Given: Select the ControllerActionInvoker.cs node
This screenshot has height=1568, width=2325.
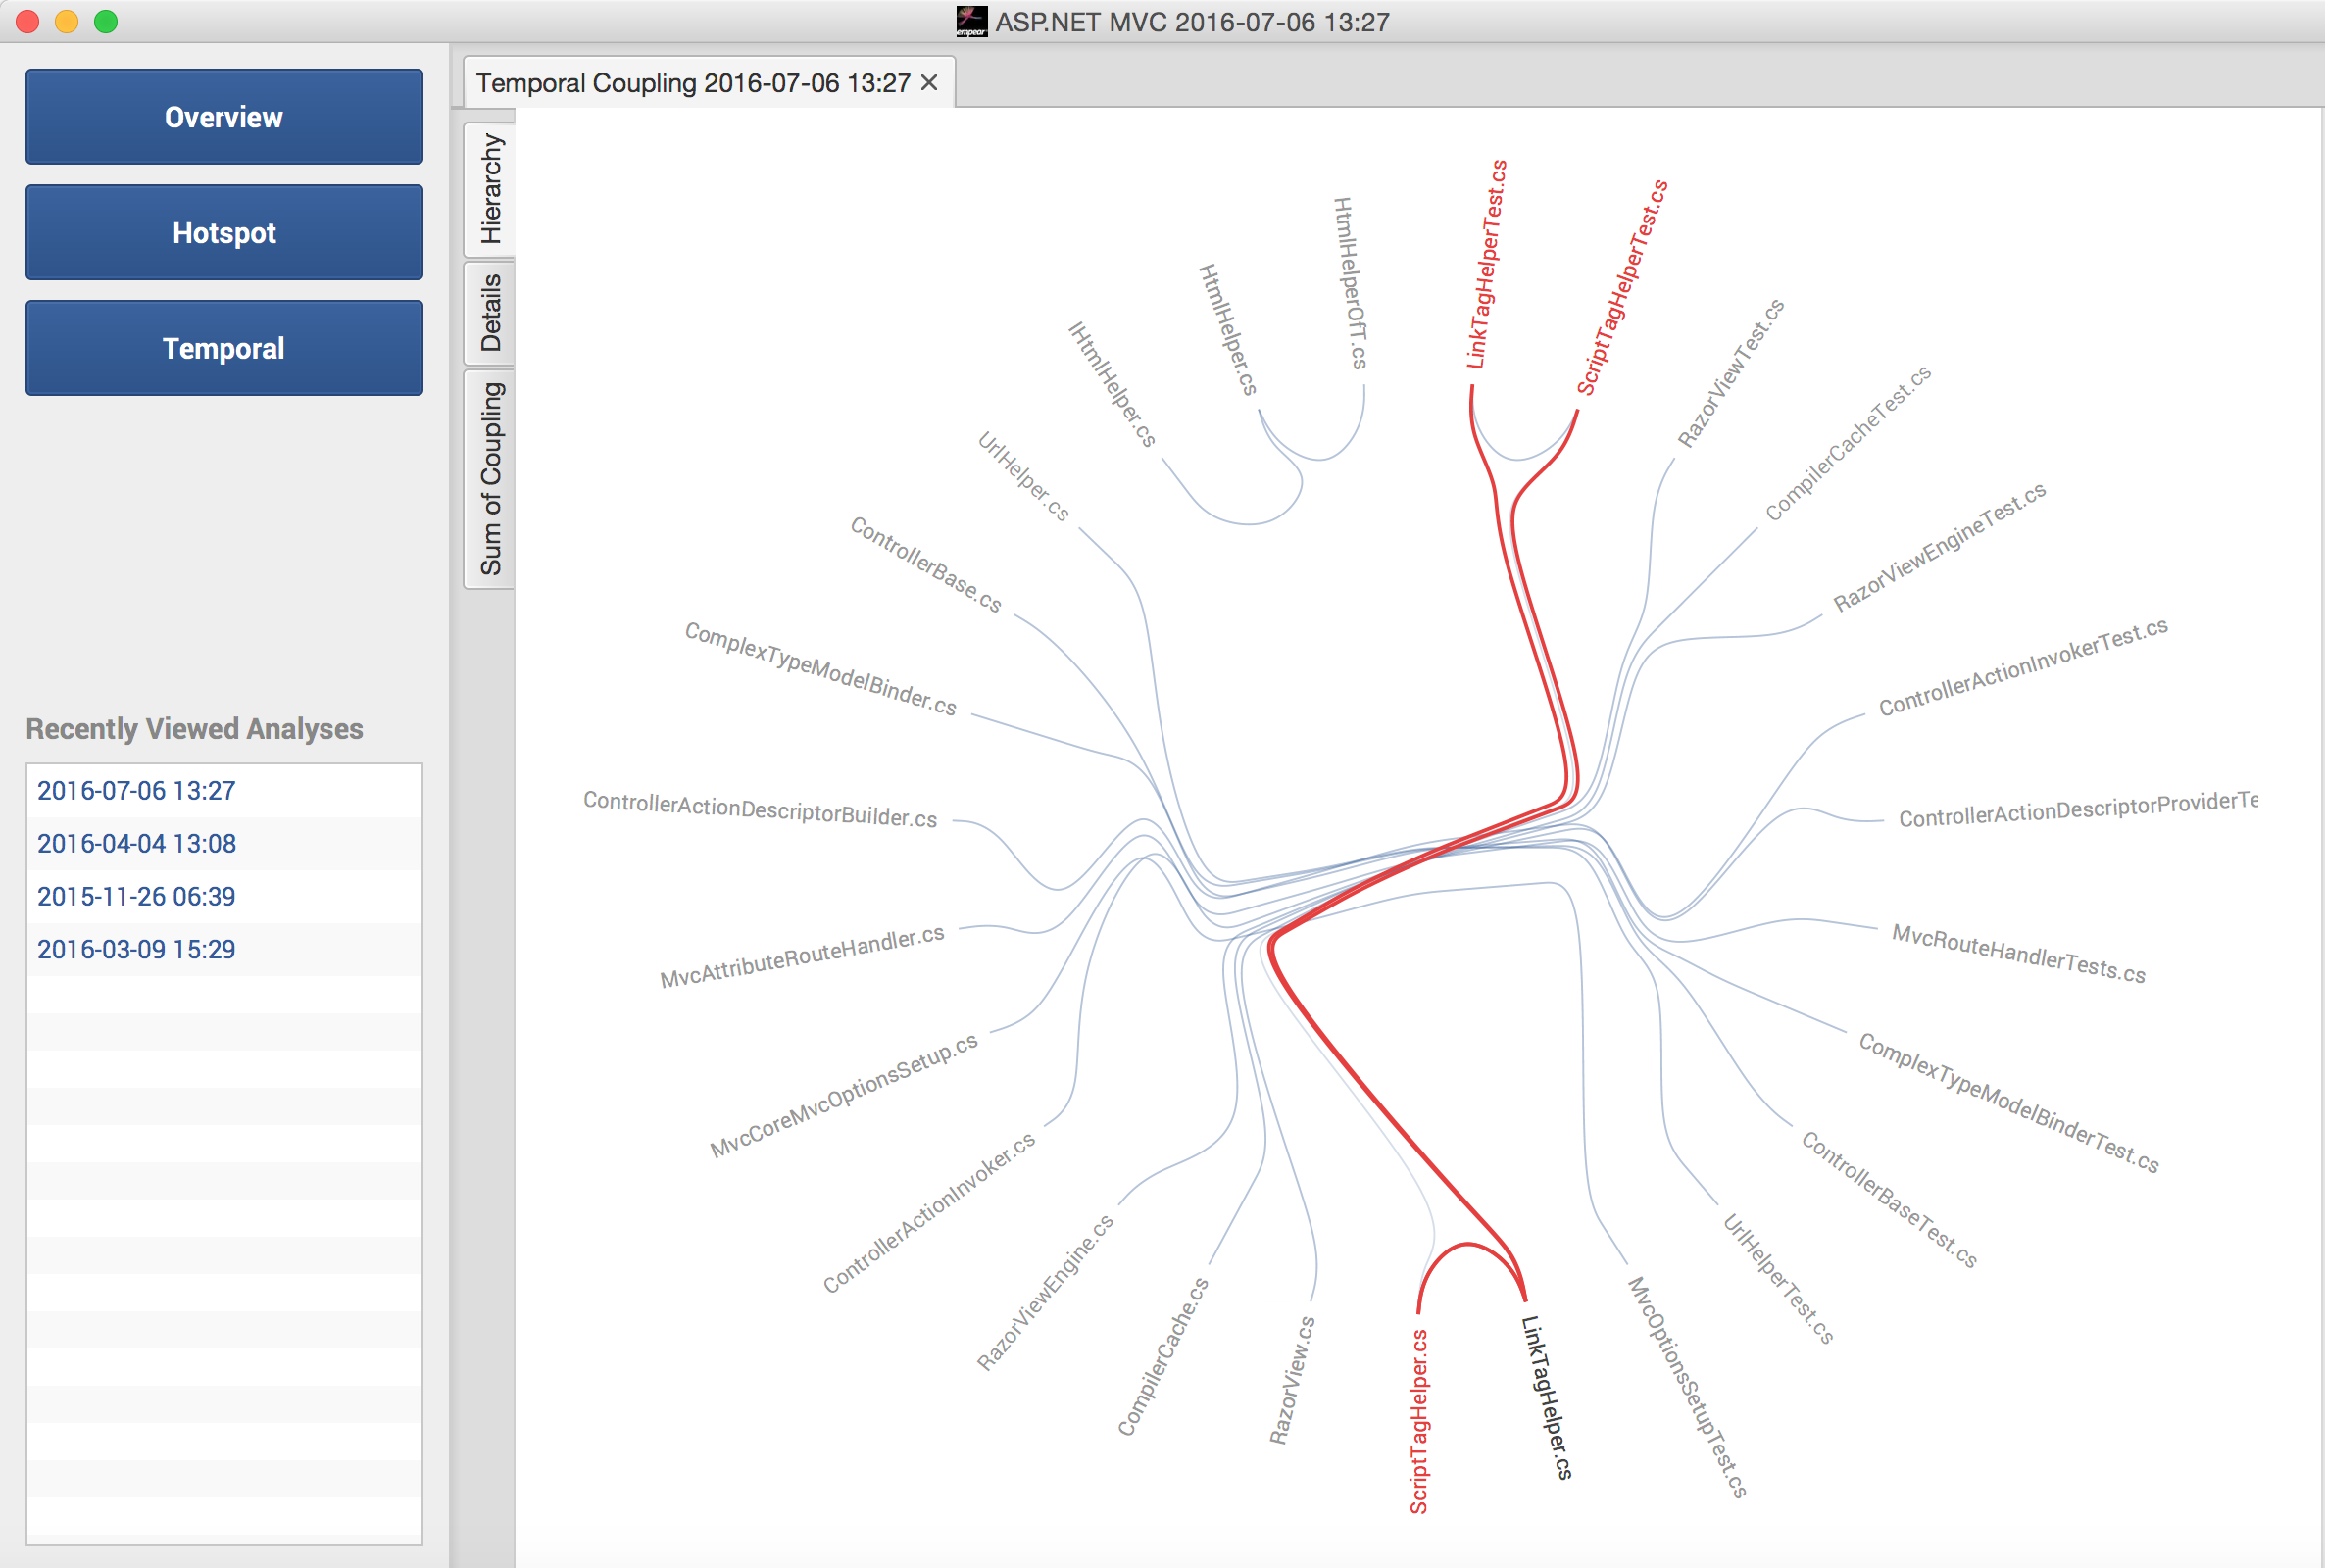Looking at the screenshot, I should coord(929,1213).
